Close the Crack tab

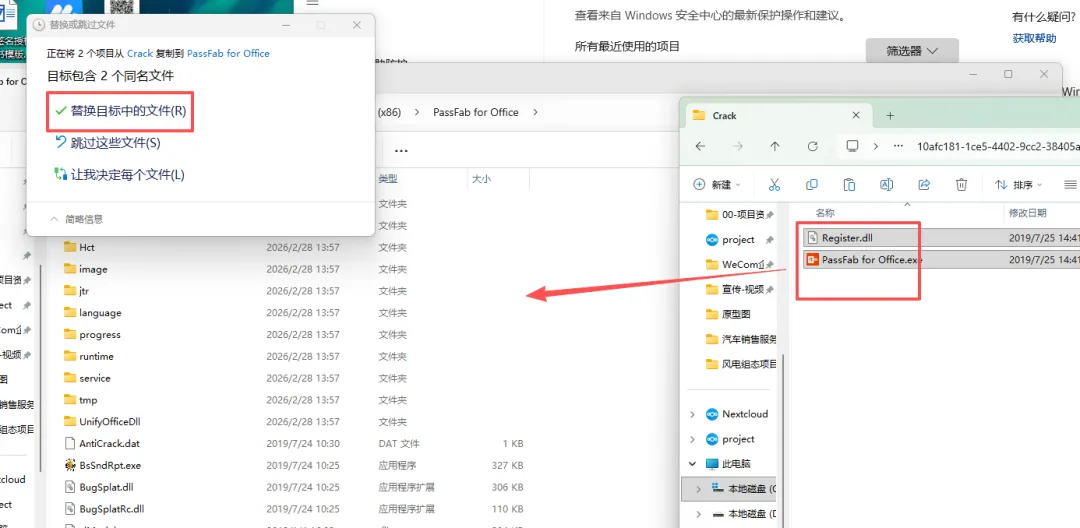(855, 116)
